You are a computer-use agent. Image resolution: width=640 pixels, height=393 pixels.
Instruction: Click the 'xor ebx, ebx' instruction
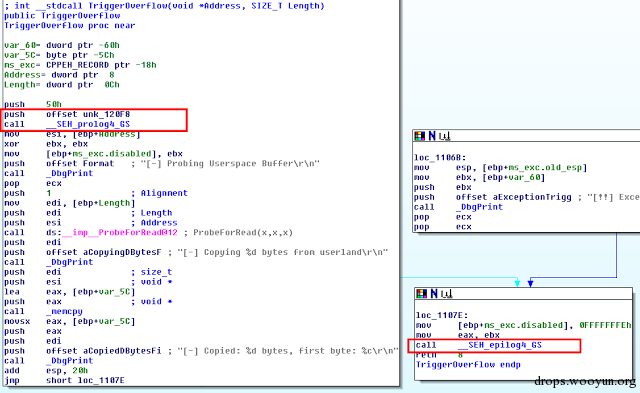46,144
